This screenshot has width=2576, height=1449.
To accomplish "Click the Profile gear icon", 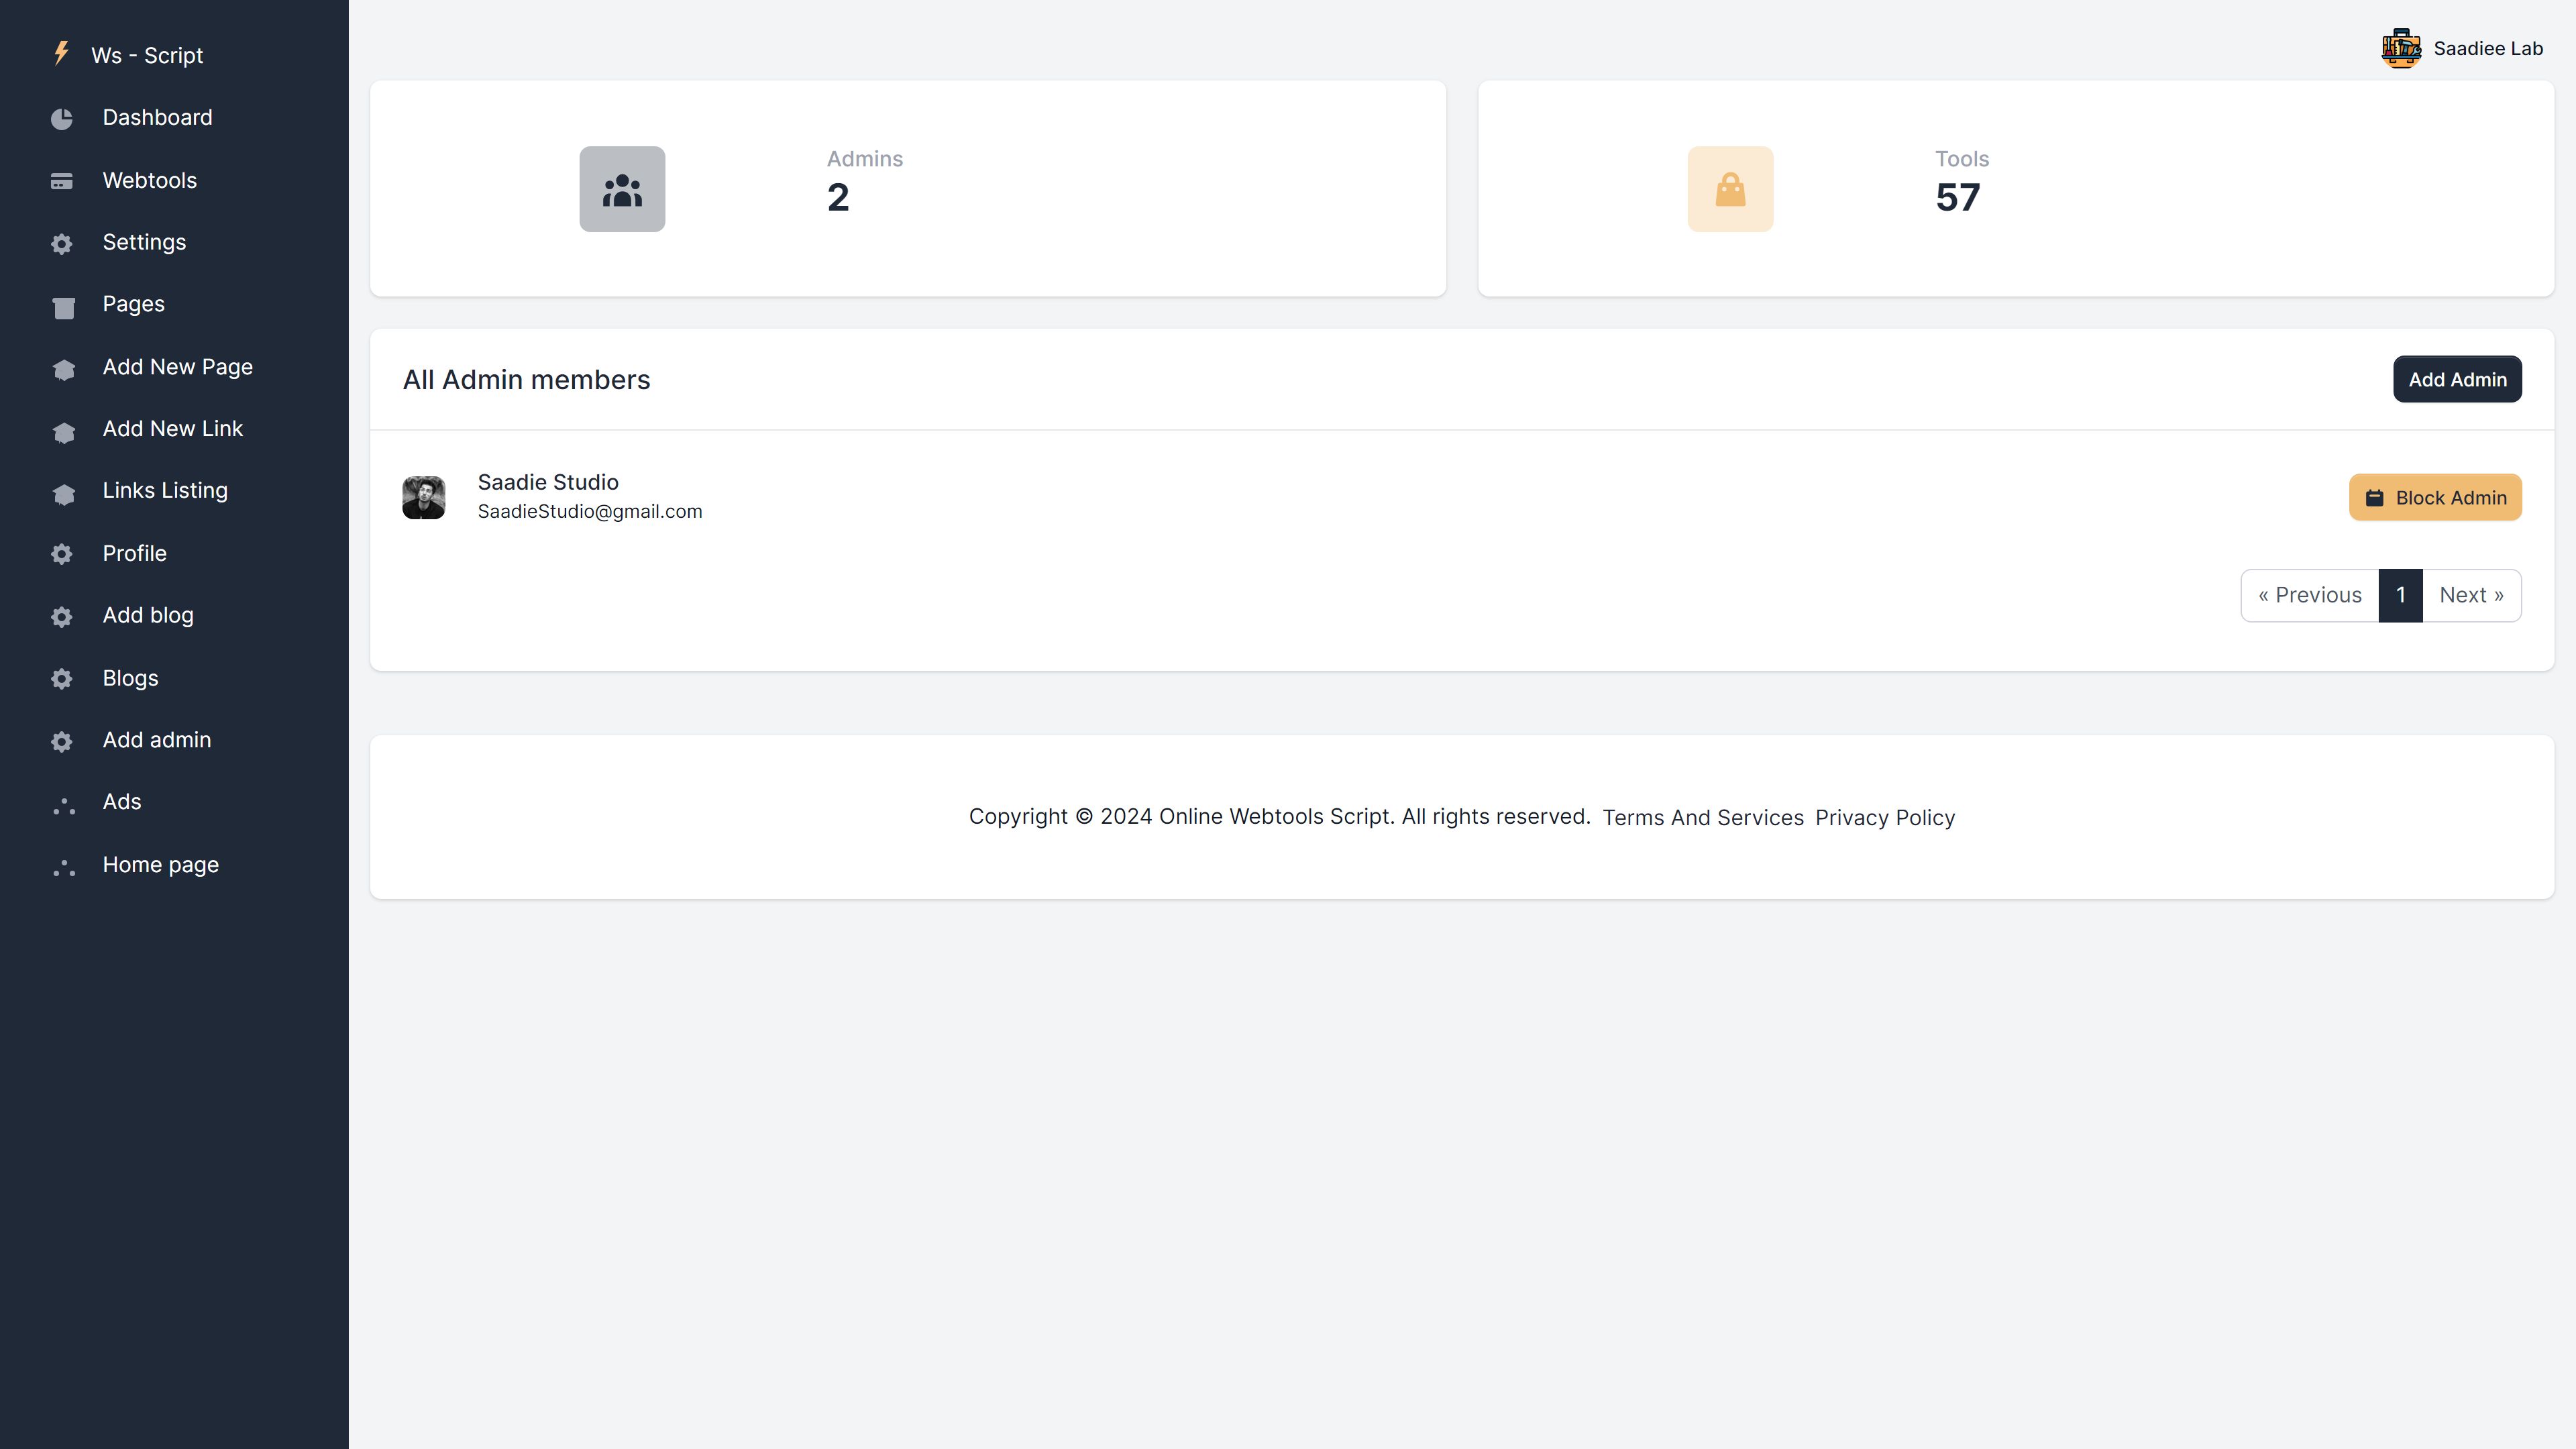I will pyautogui.click(x=62, y=554).
